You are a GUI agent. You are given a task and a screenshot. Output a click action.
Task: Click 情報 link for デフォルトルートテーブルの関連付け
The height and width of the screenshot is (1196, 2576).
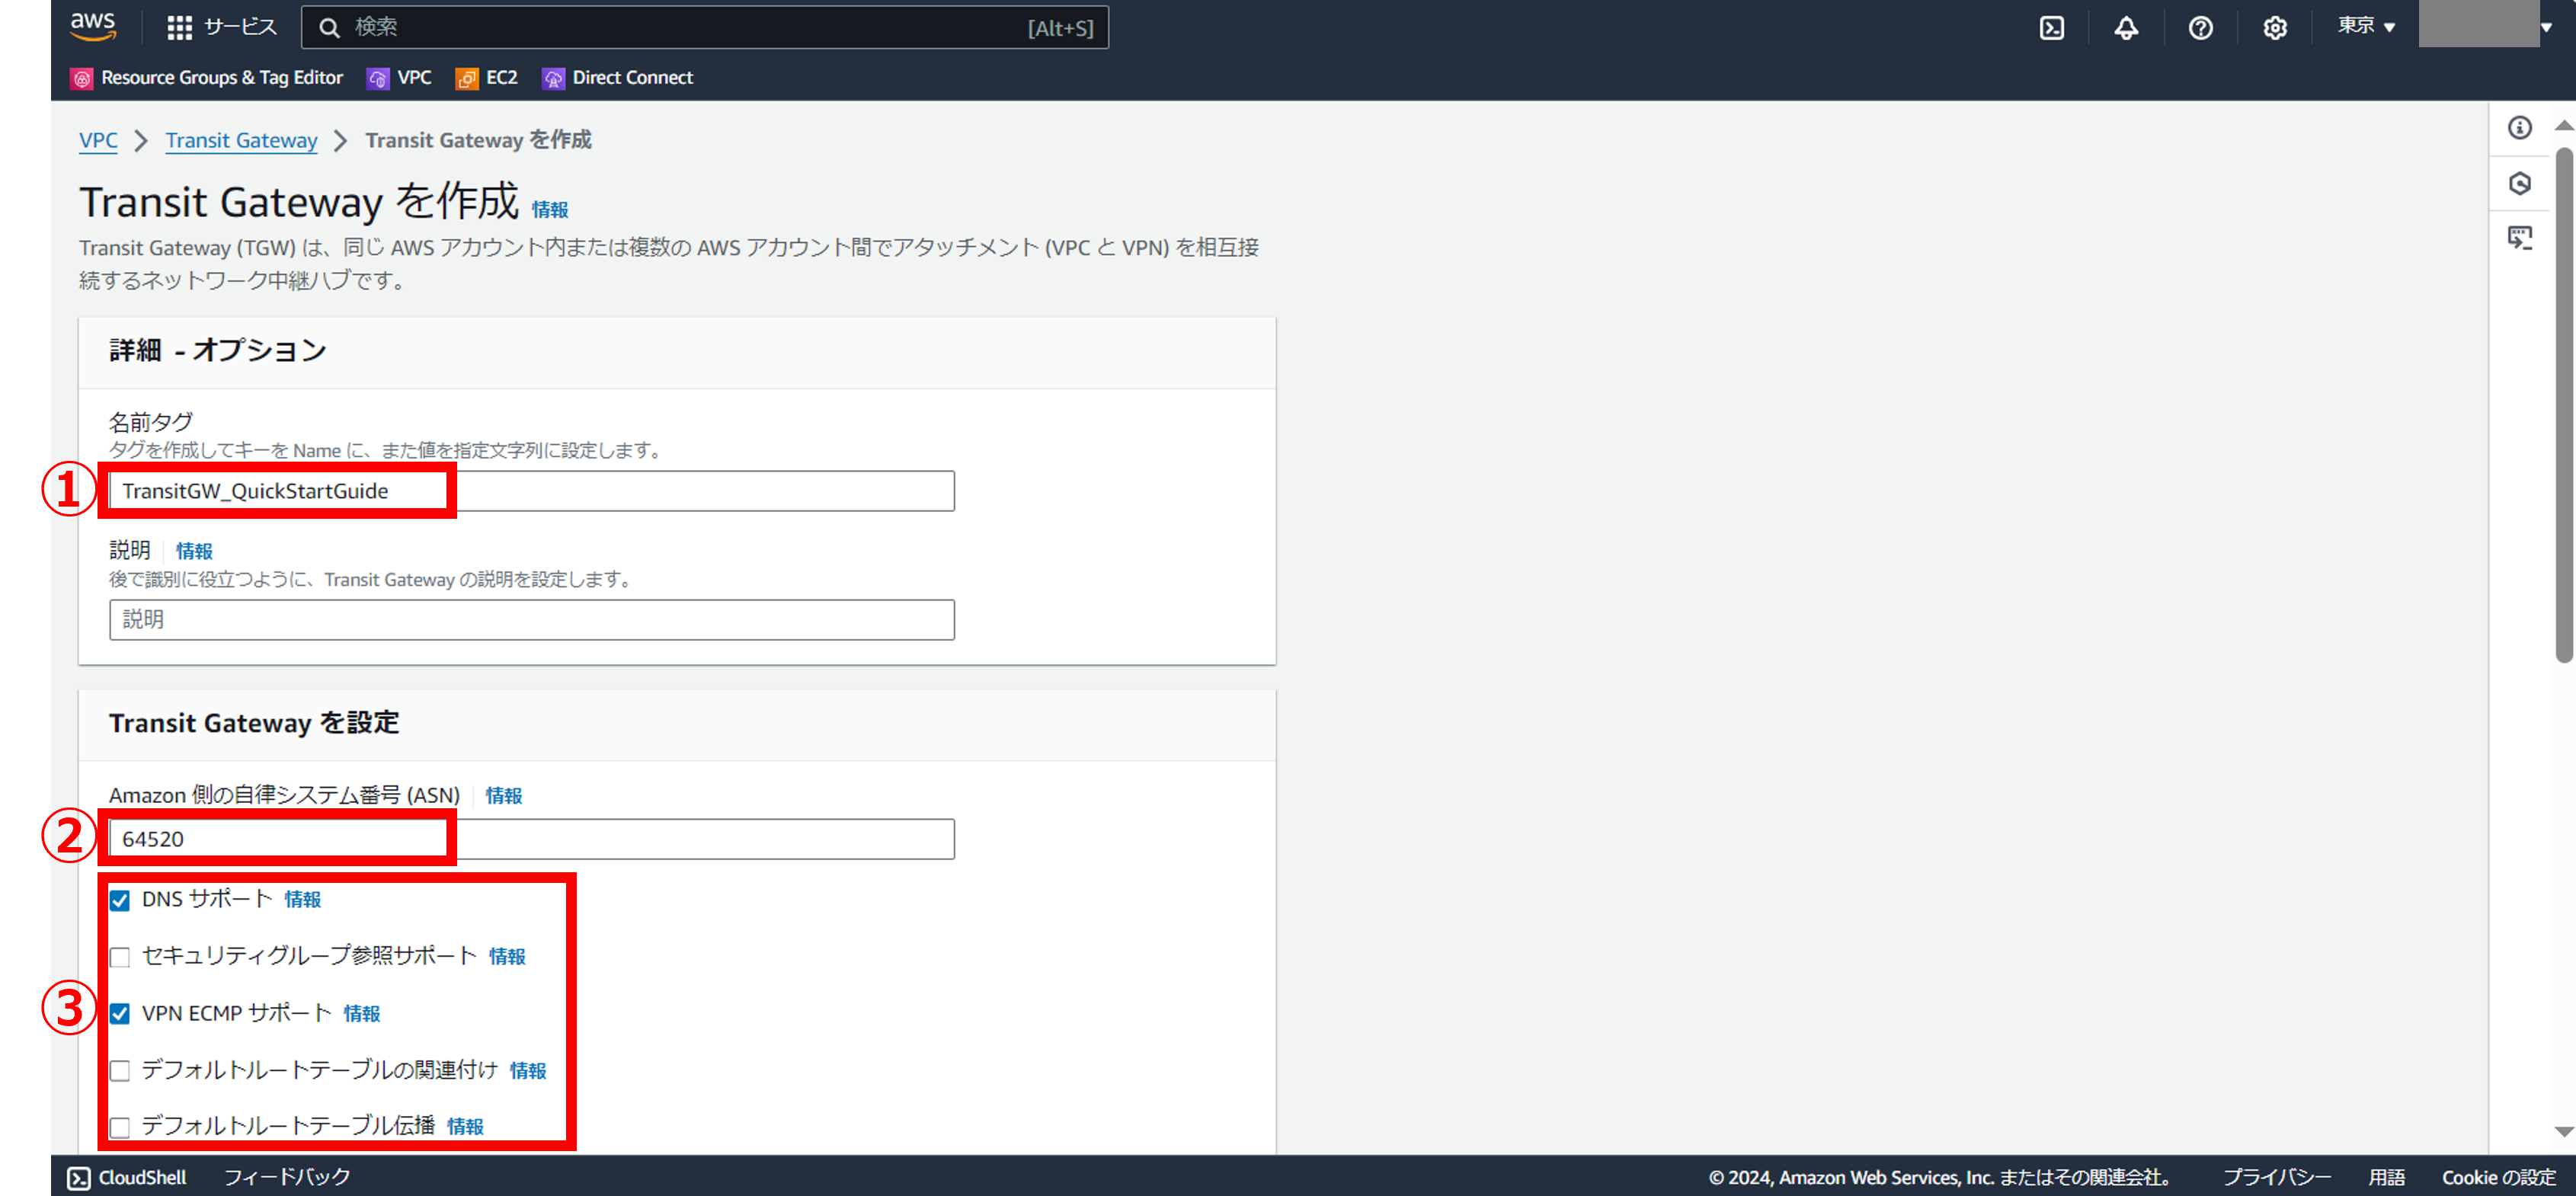[528, 1071]
